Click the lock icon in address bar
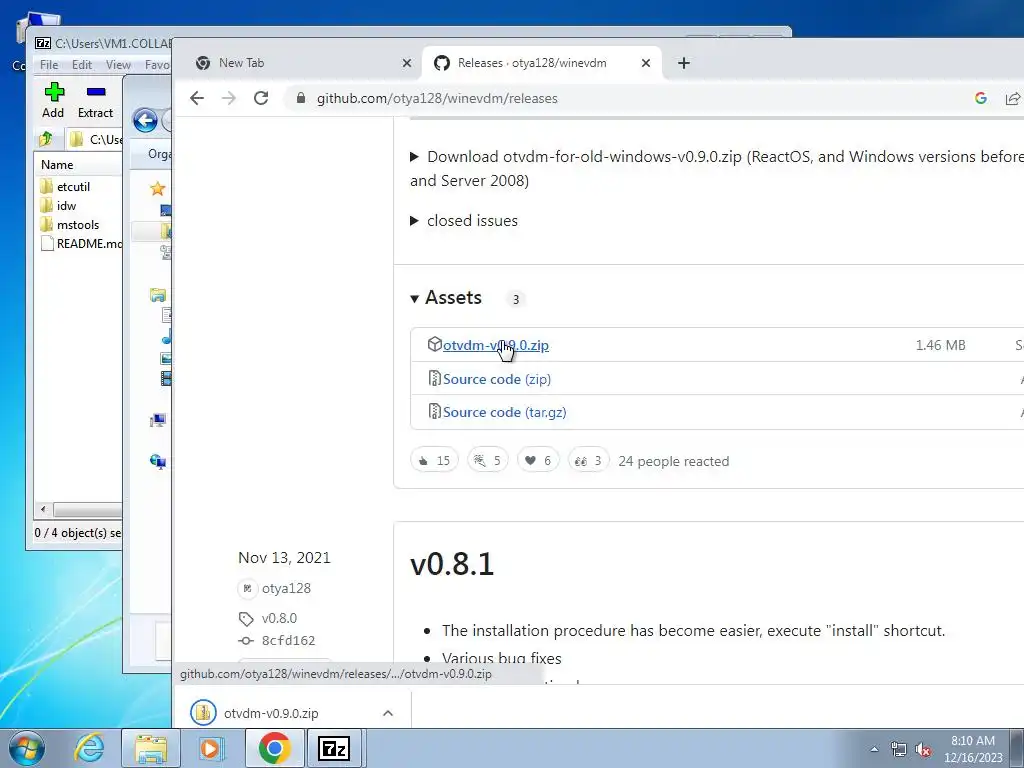 (300, 99)
